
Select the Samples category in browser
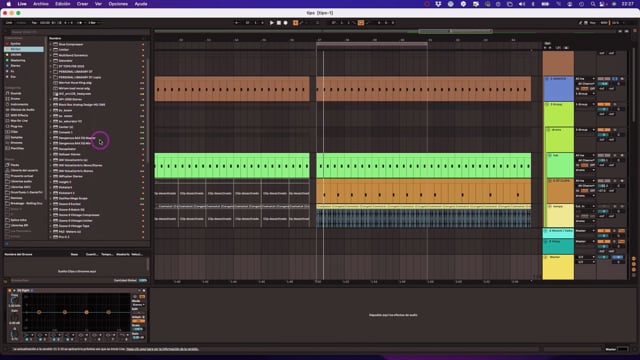click(16, 137)
